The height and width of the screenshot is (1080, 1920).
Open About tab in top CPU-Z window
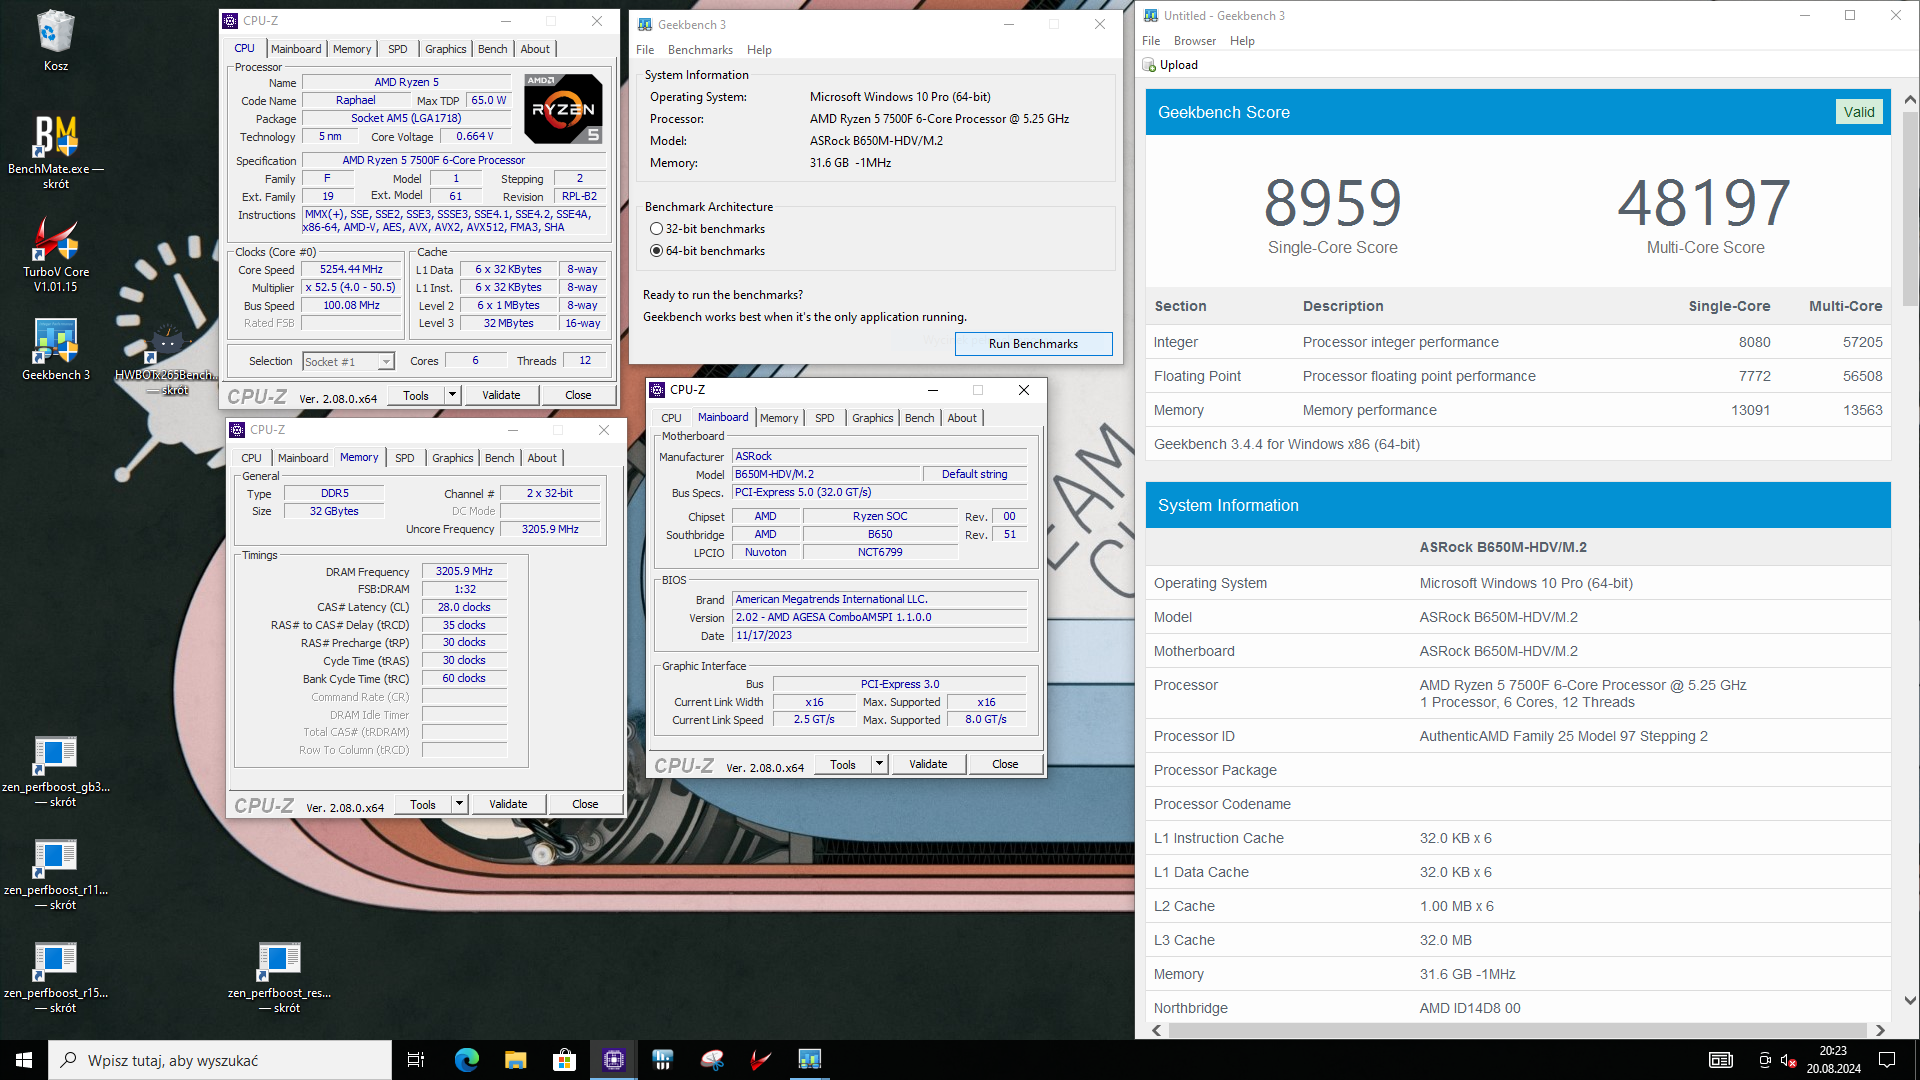coord(535,49)
